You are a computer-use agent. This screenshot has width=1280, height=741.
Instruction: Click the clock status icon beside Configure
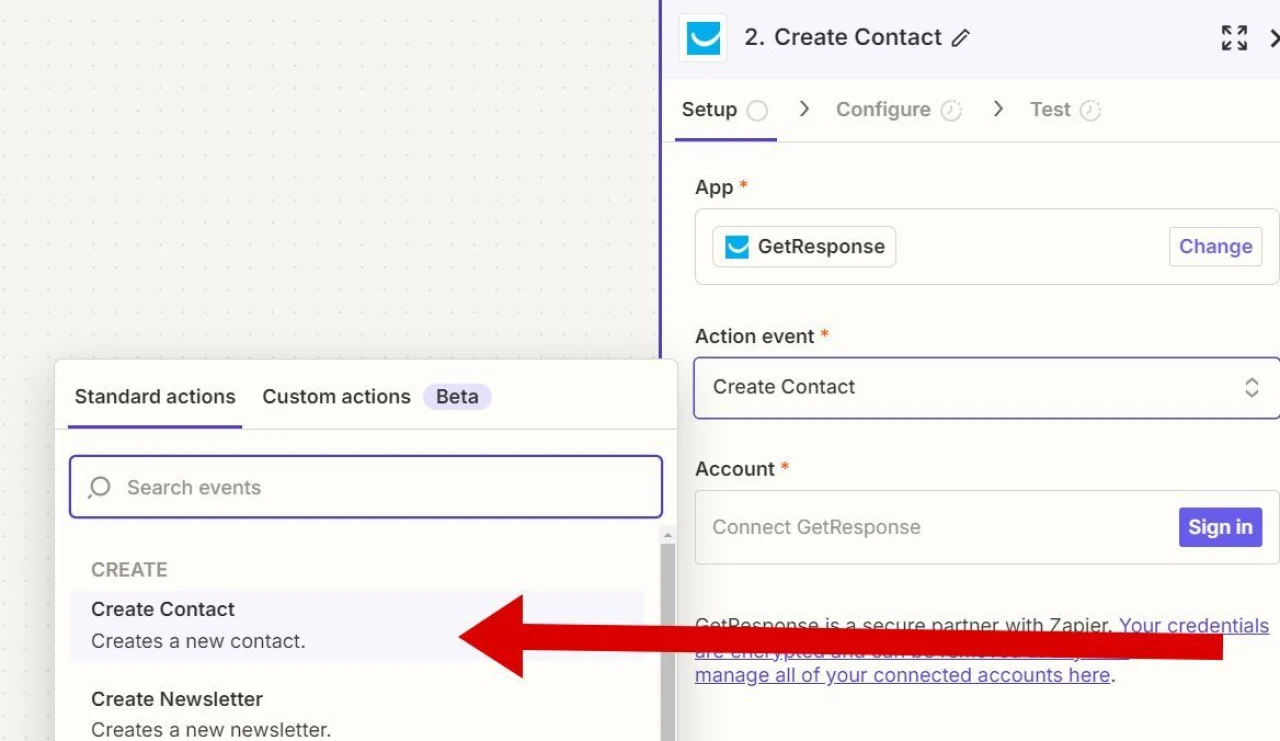[x=951, y=111]
